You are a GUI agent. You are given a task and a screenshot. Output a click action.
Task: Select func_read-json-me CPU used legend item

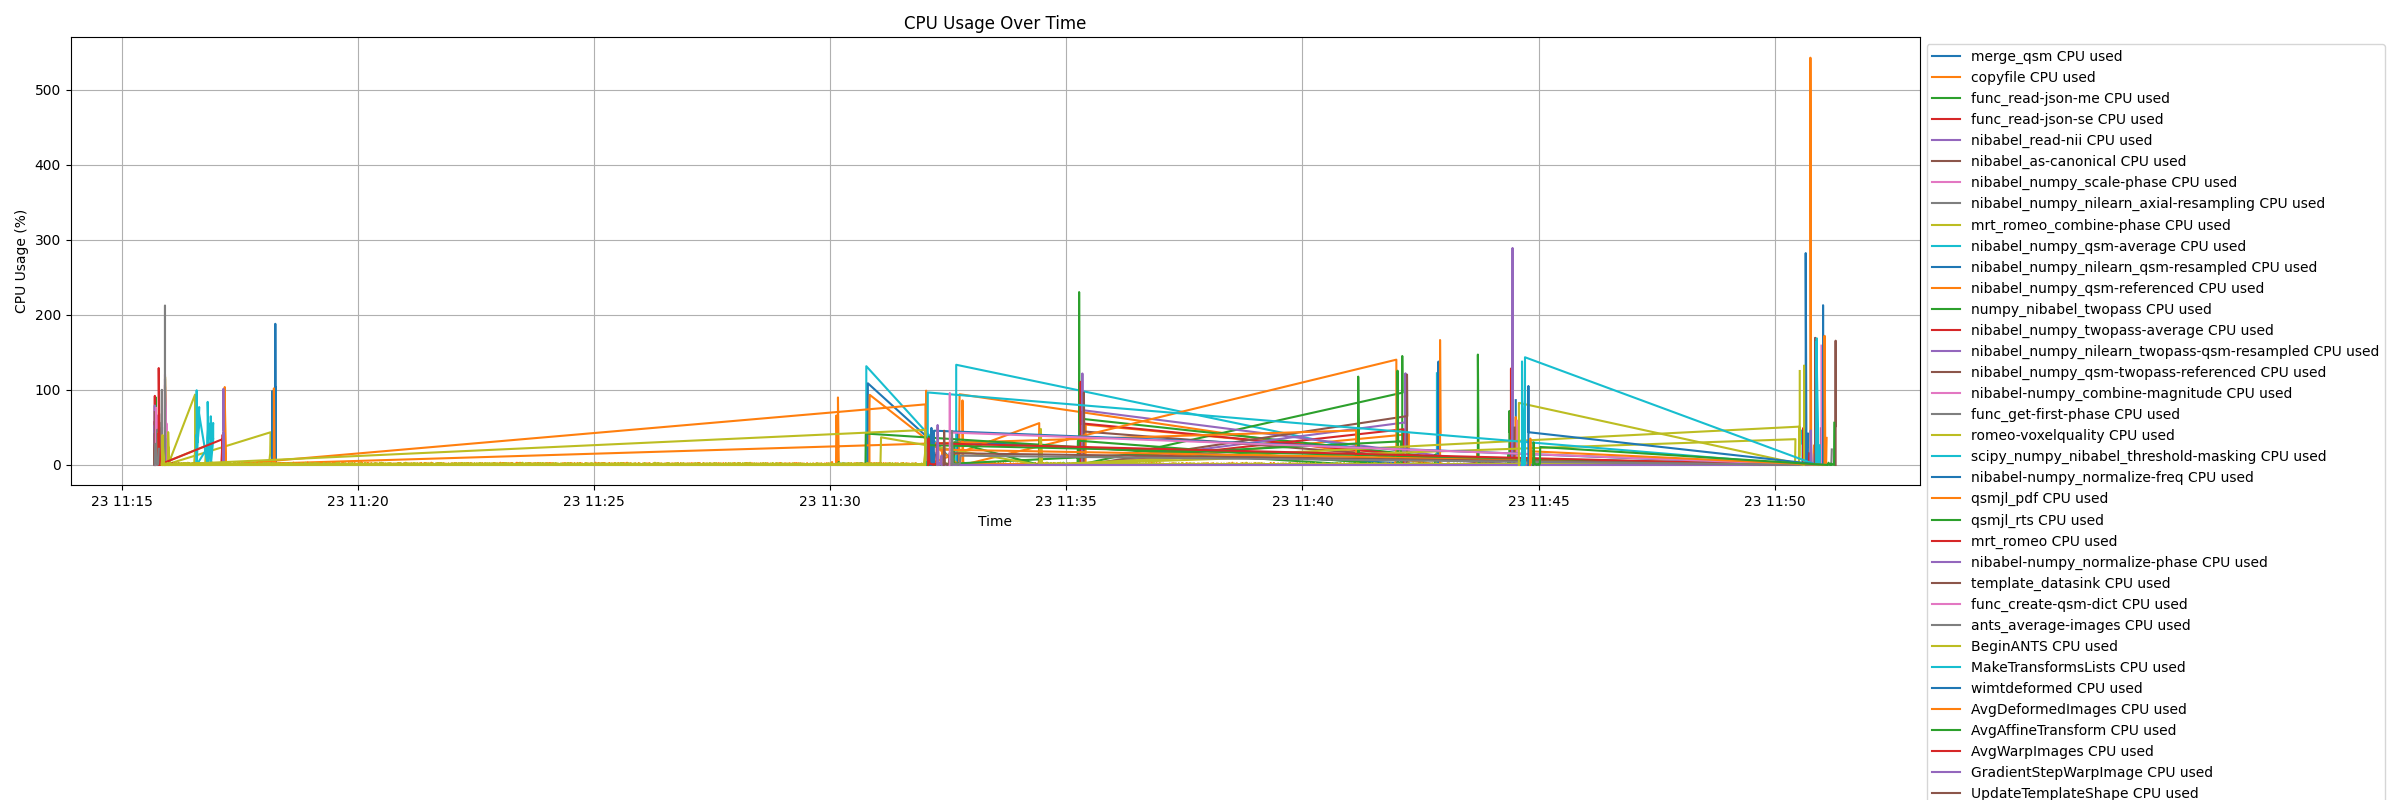pyautogui.click(x=2050, y=98)
